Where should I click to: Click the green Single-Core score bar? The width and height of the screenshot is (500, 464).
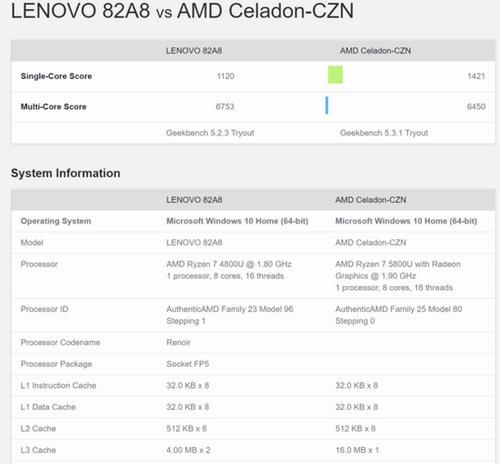pos(335,75)
